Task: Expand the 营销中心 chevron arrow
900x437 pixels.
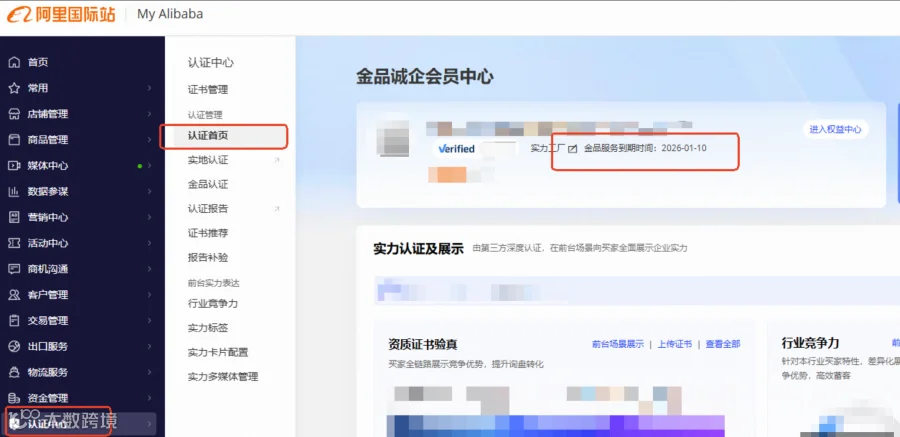Action: point(149,217)
